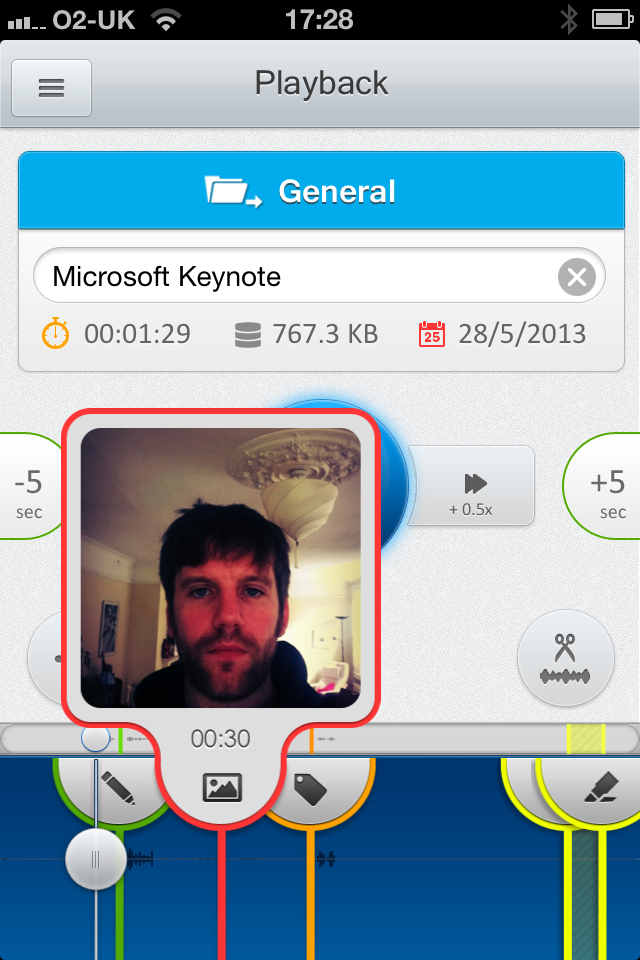Tap the 00:30 annotation timestamp label
The width and height of the screenshot is (640, 960).
pyautogui.click(x=222, y=739)
